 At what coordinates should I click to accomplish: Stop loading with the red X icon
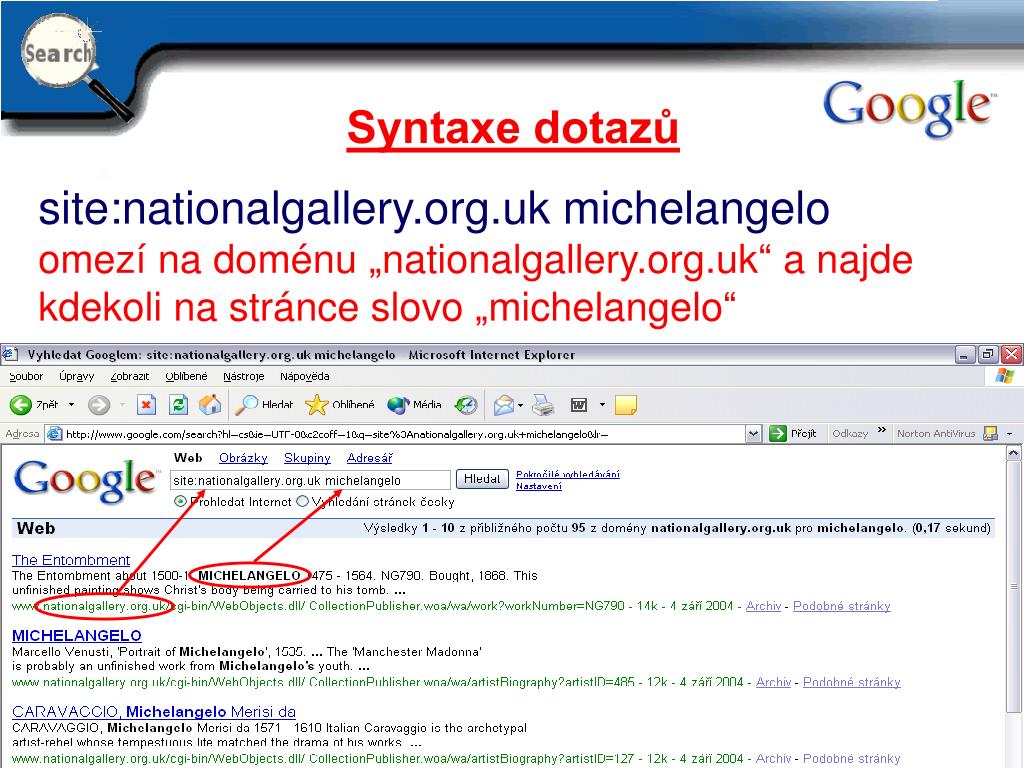(146, 405)
